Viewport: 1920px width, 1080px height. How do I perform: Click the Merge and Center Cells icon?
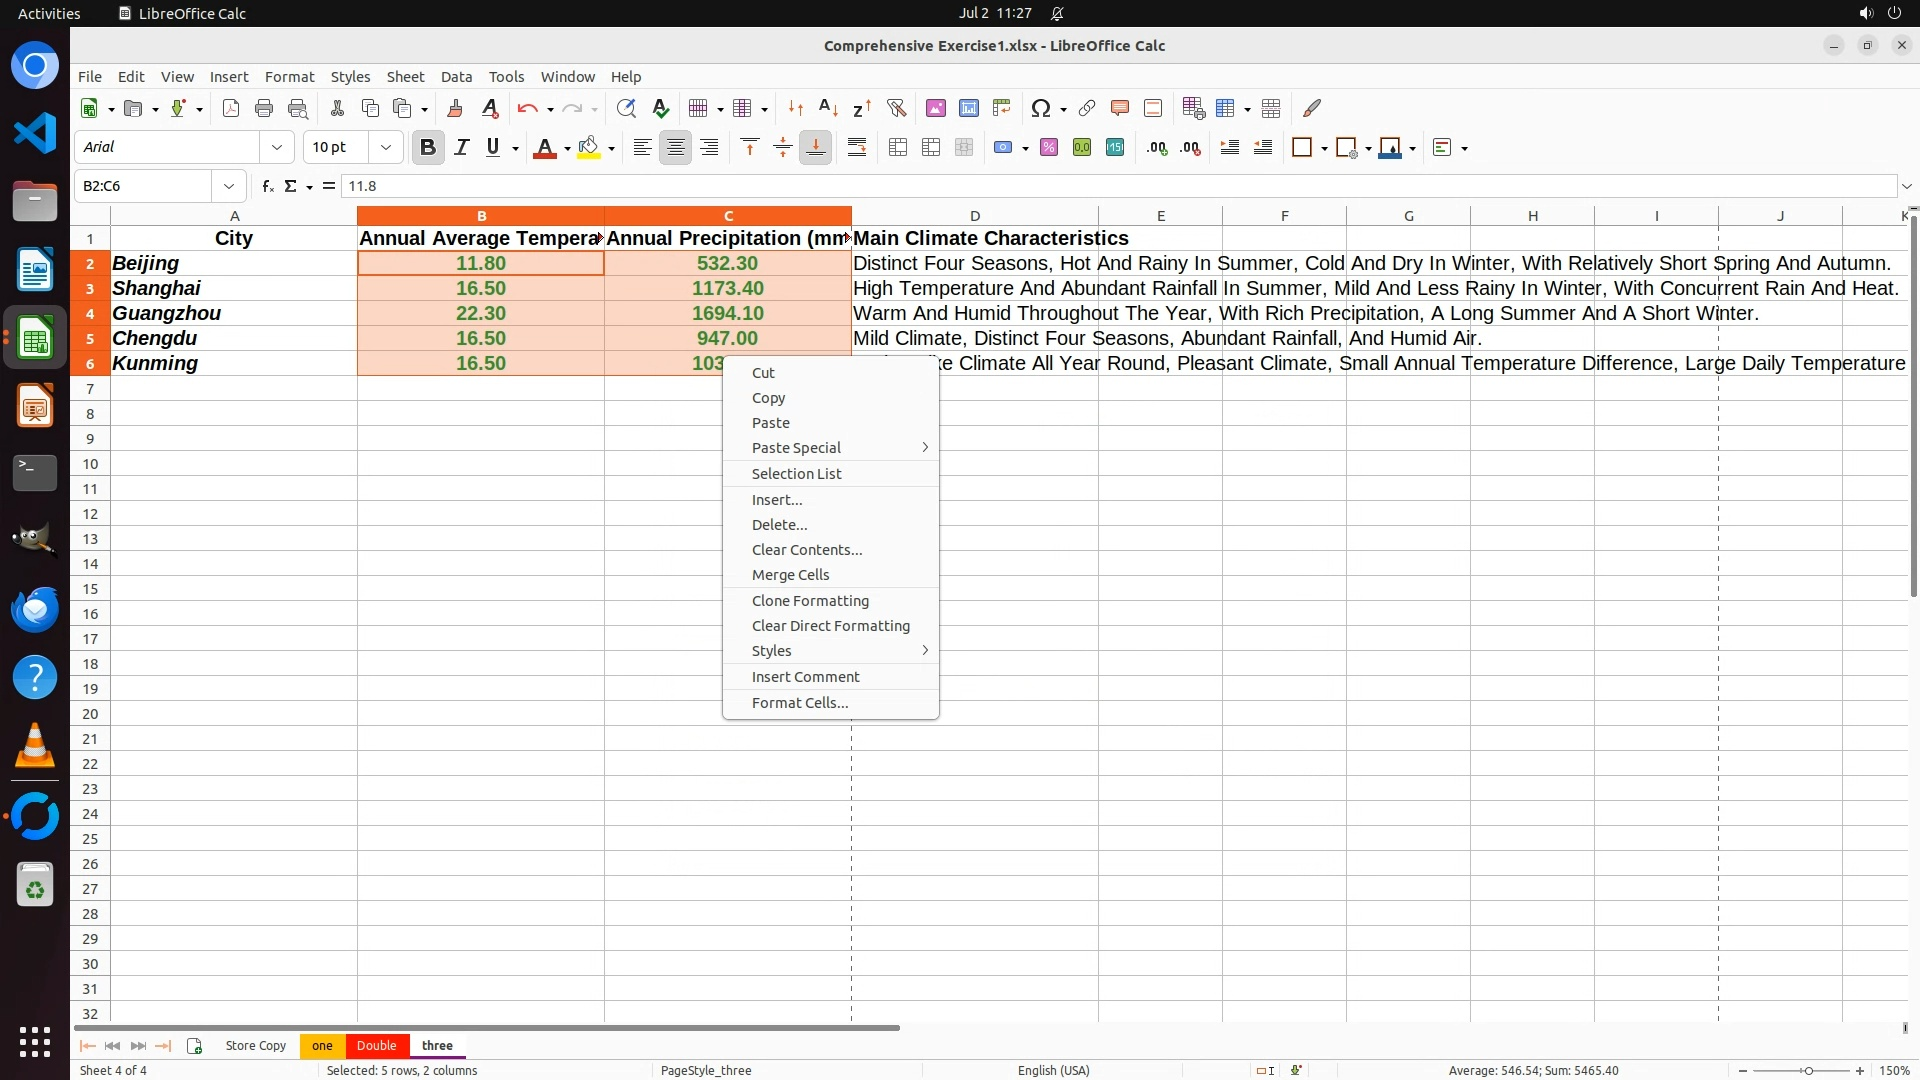(x=898, y=148)
